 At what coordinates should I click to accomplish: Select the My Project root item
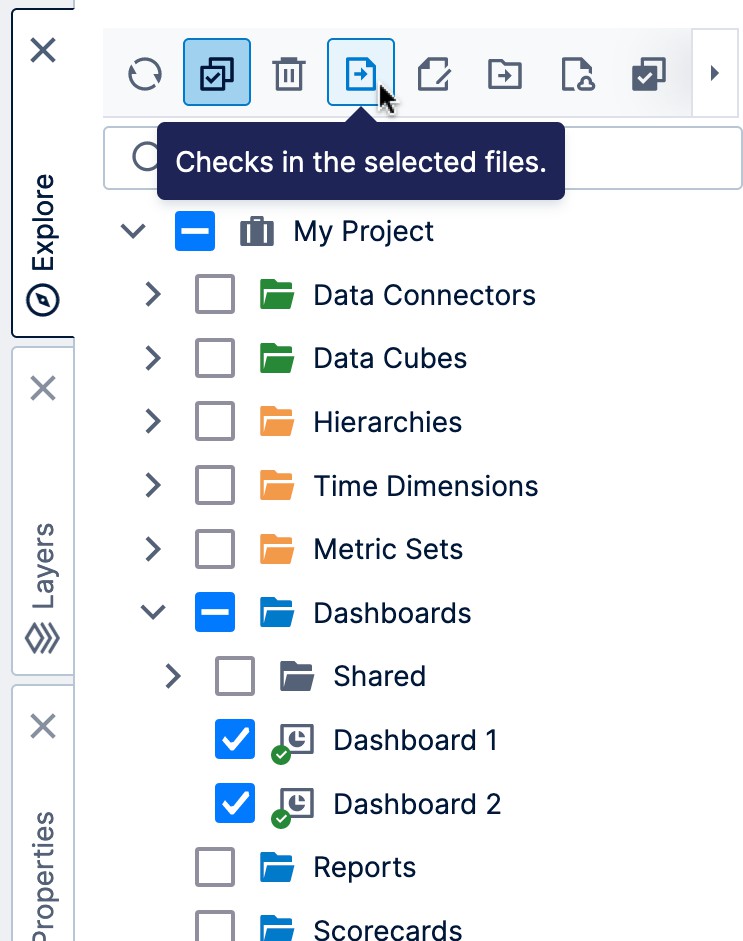[x=362, y=231]
